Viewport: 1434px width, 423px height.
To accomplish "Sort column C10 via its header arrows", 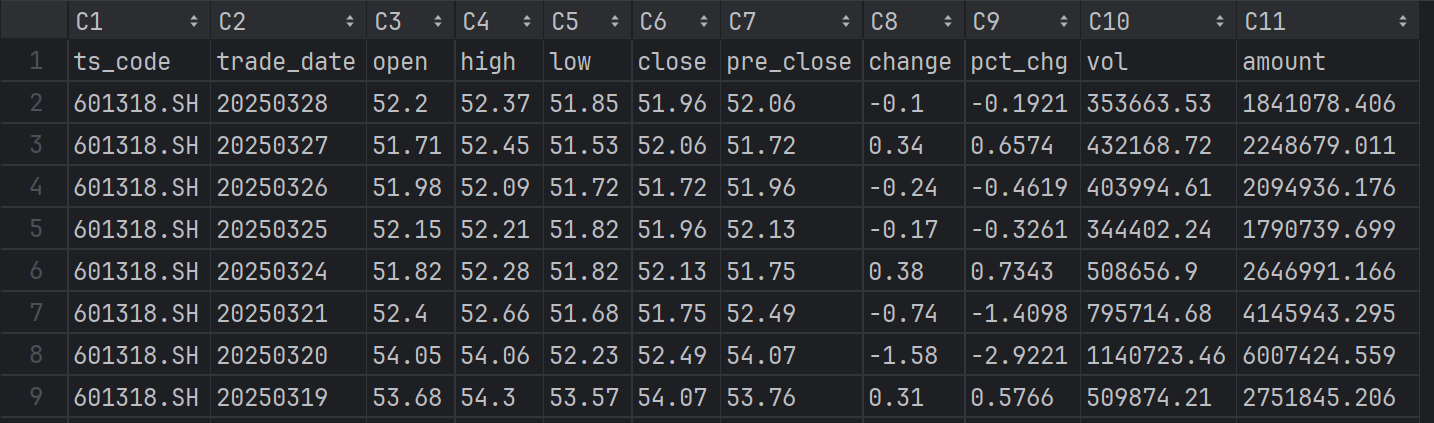I will pyautogui.click(x=1219, y=21).
